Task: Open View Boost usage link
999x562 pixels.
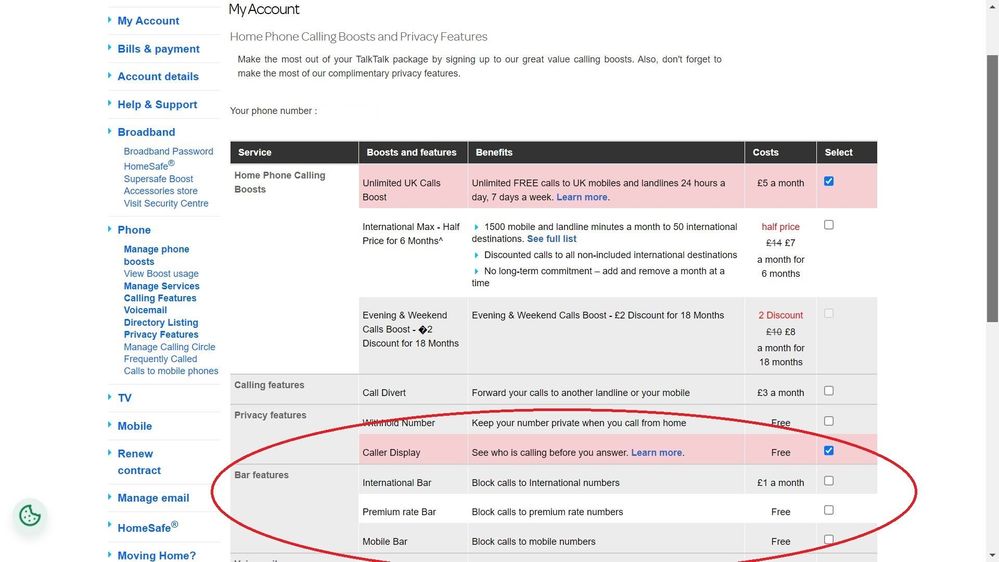Action: (161, 273)
